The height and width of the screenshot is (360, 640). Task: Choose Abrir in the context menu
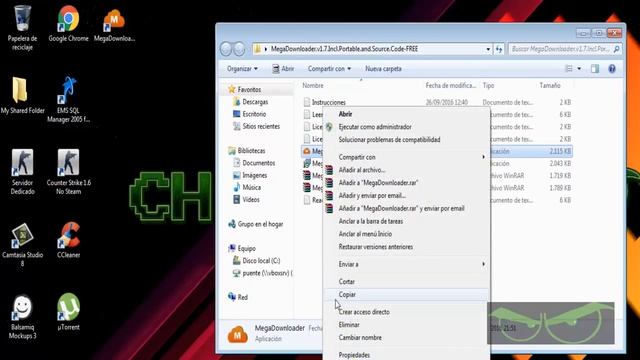click(x=408, y=114)
